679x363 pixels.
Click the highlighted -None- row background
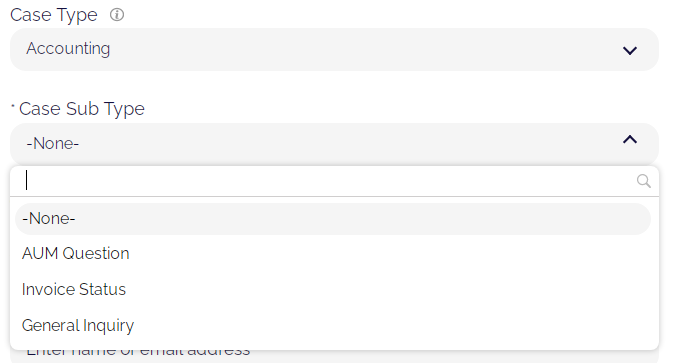pos(333,219)
